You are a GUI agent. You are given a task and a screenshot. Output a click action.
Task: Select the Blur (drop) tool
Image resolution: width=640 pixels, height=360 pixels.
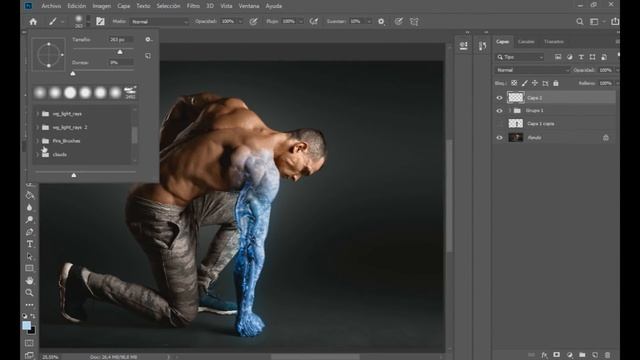[x=29, y=208]
